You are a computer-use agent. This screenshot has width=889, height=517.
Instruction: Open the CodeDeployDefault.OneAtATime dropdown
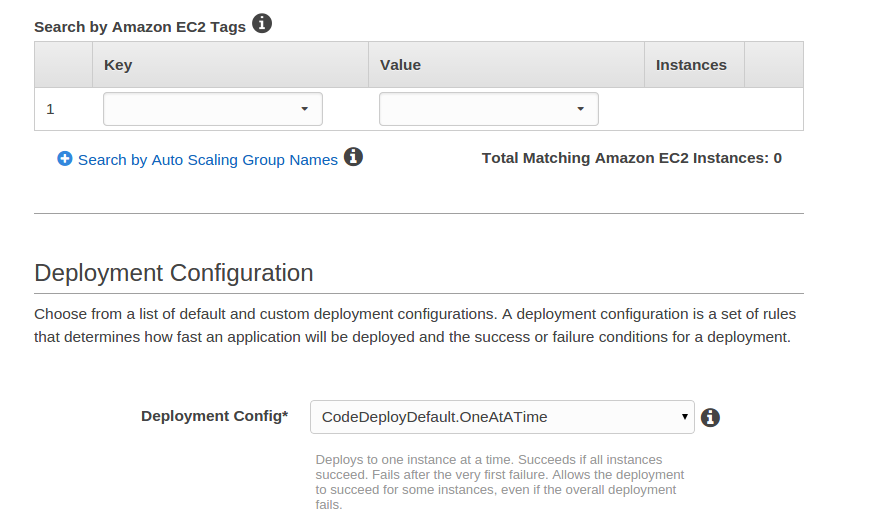(502, 417)
